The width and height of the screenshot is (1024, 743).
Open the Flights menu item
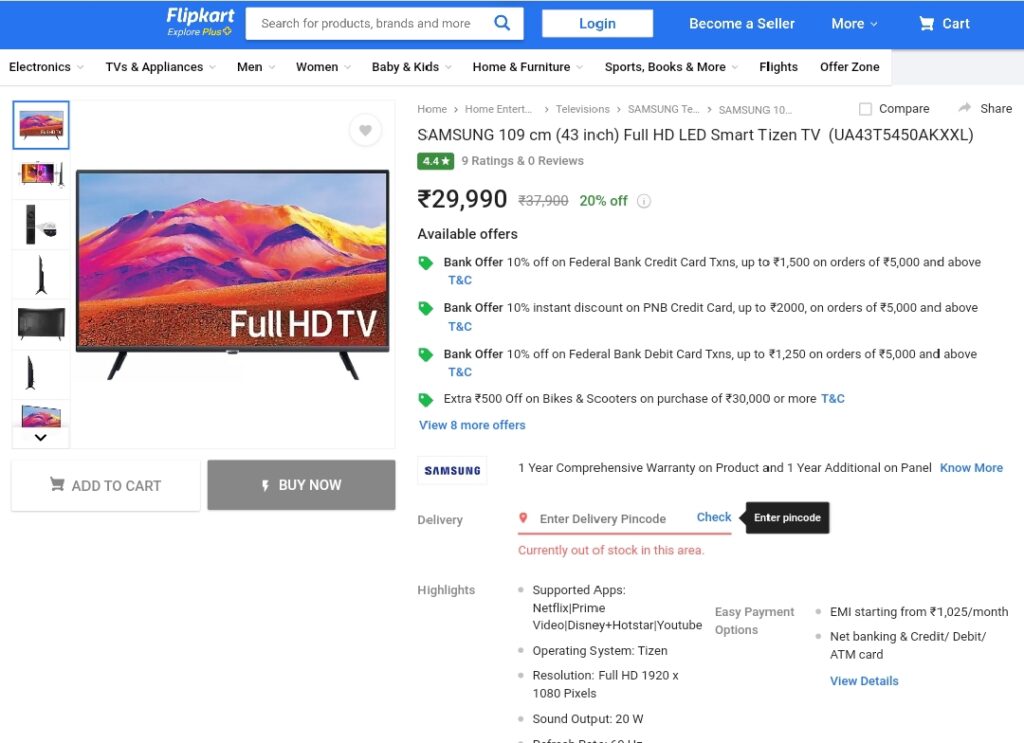[778, 67]
